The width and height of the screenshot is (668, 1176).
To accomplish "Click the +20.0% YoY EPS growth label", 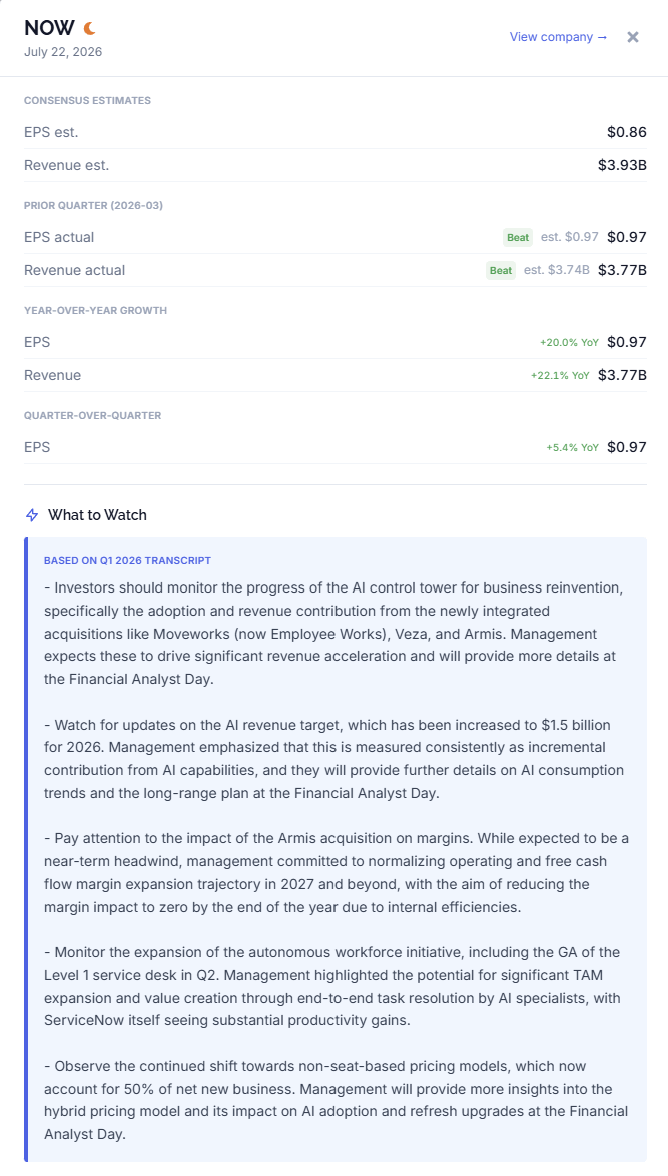I will click(x=569, y=342).
